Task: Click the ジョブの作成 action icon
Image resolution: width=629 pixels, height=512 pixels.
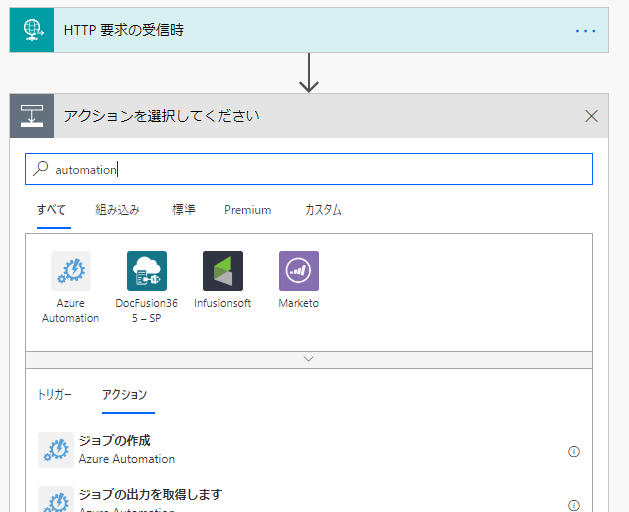Action: point(56,450)
